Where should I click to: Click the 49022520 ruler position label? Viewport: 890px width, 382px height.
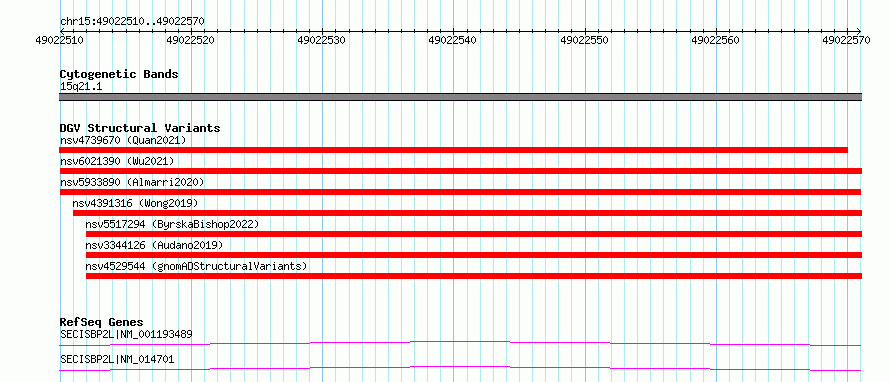(x=191, y=40)
